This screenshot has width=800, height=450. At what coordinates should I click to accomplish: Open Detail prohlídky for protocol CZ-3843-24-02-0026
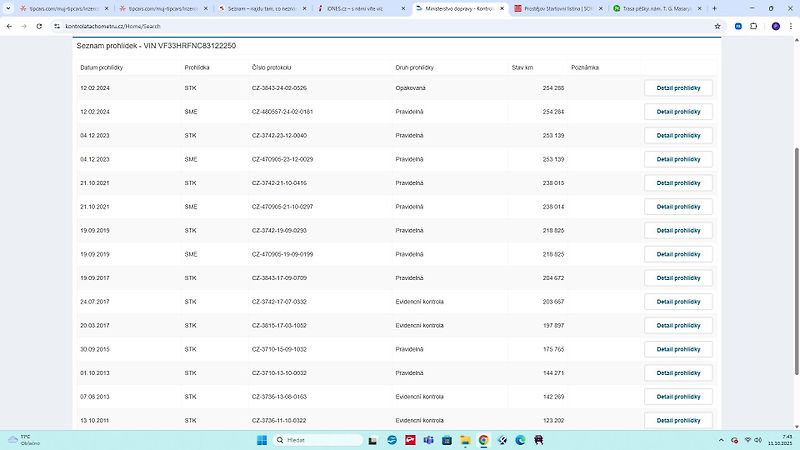[x=678, y=88]
